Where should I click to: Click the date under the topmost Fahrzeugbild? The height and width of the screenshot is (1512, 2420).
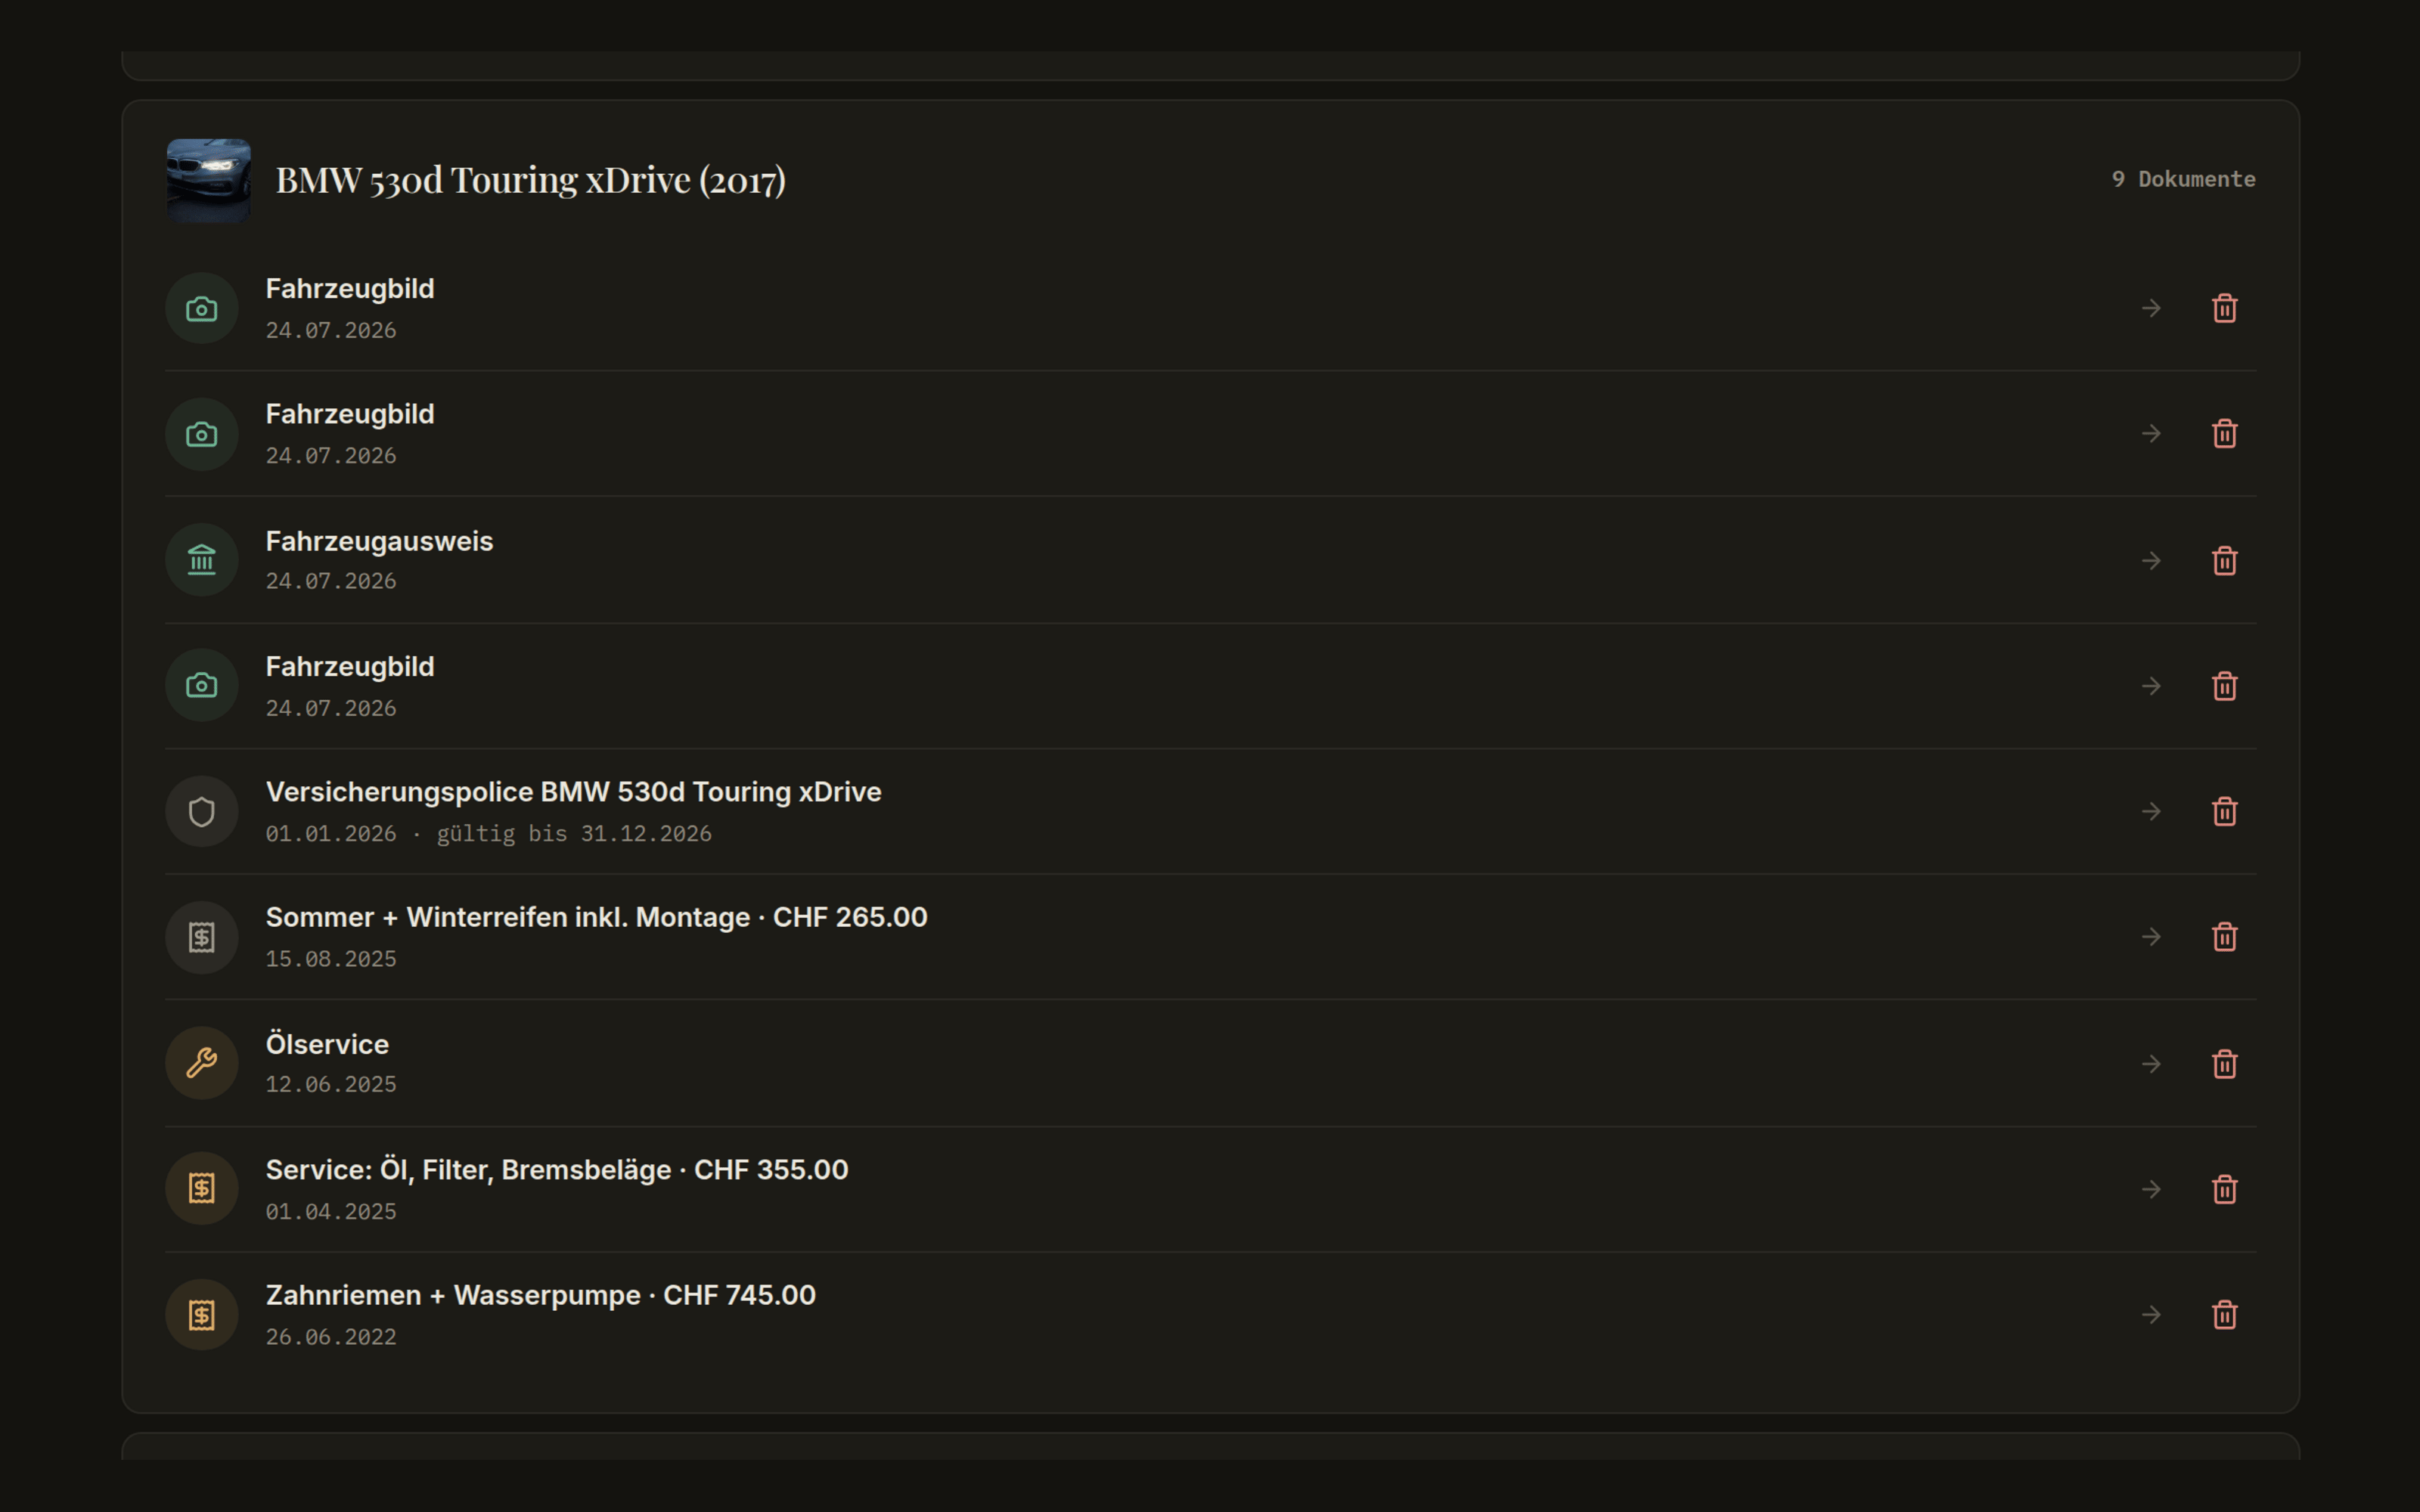pos(331,330)
